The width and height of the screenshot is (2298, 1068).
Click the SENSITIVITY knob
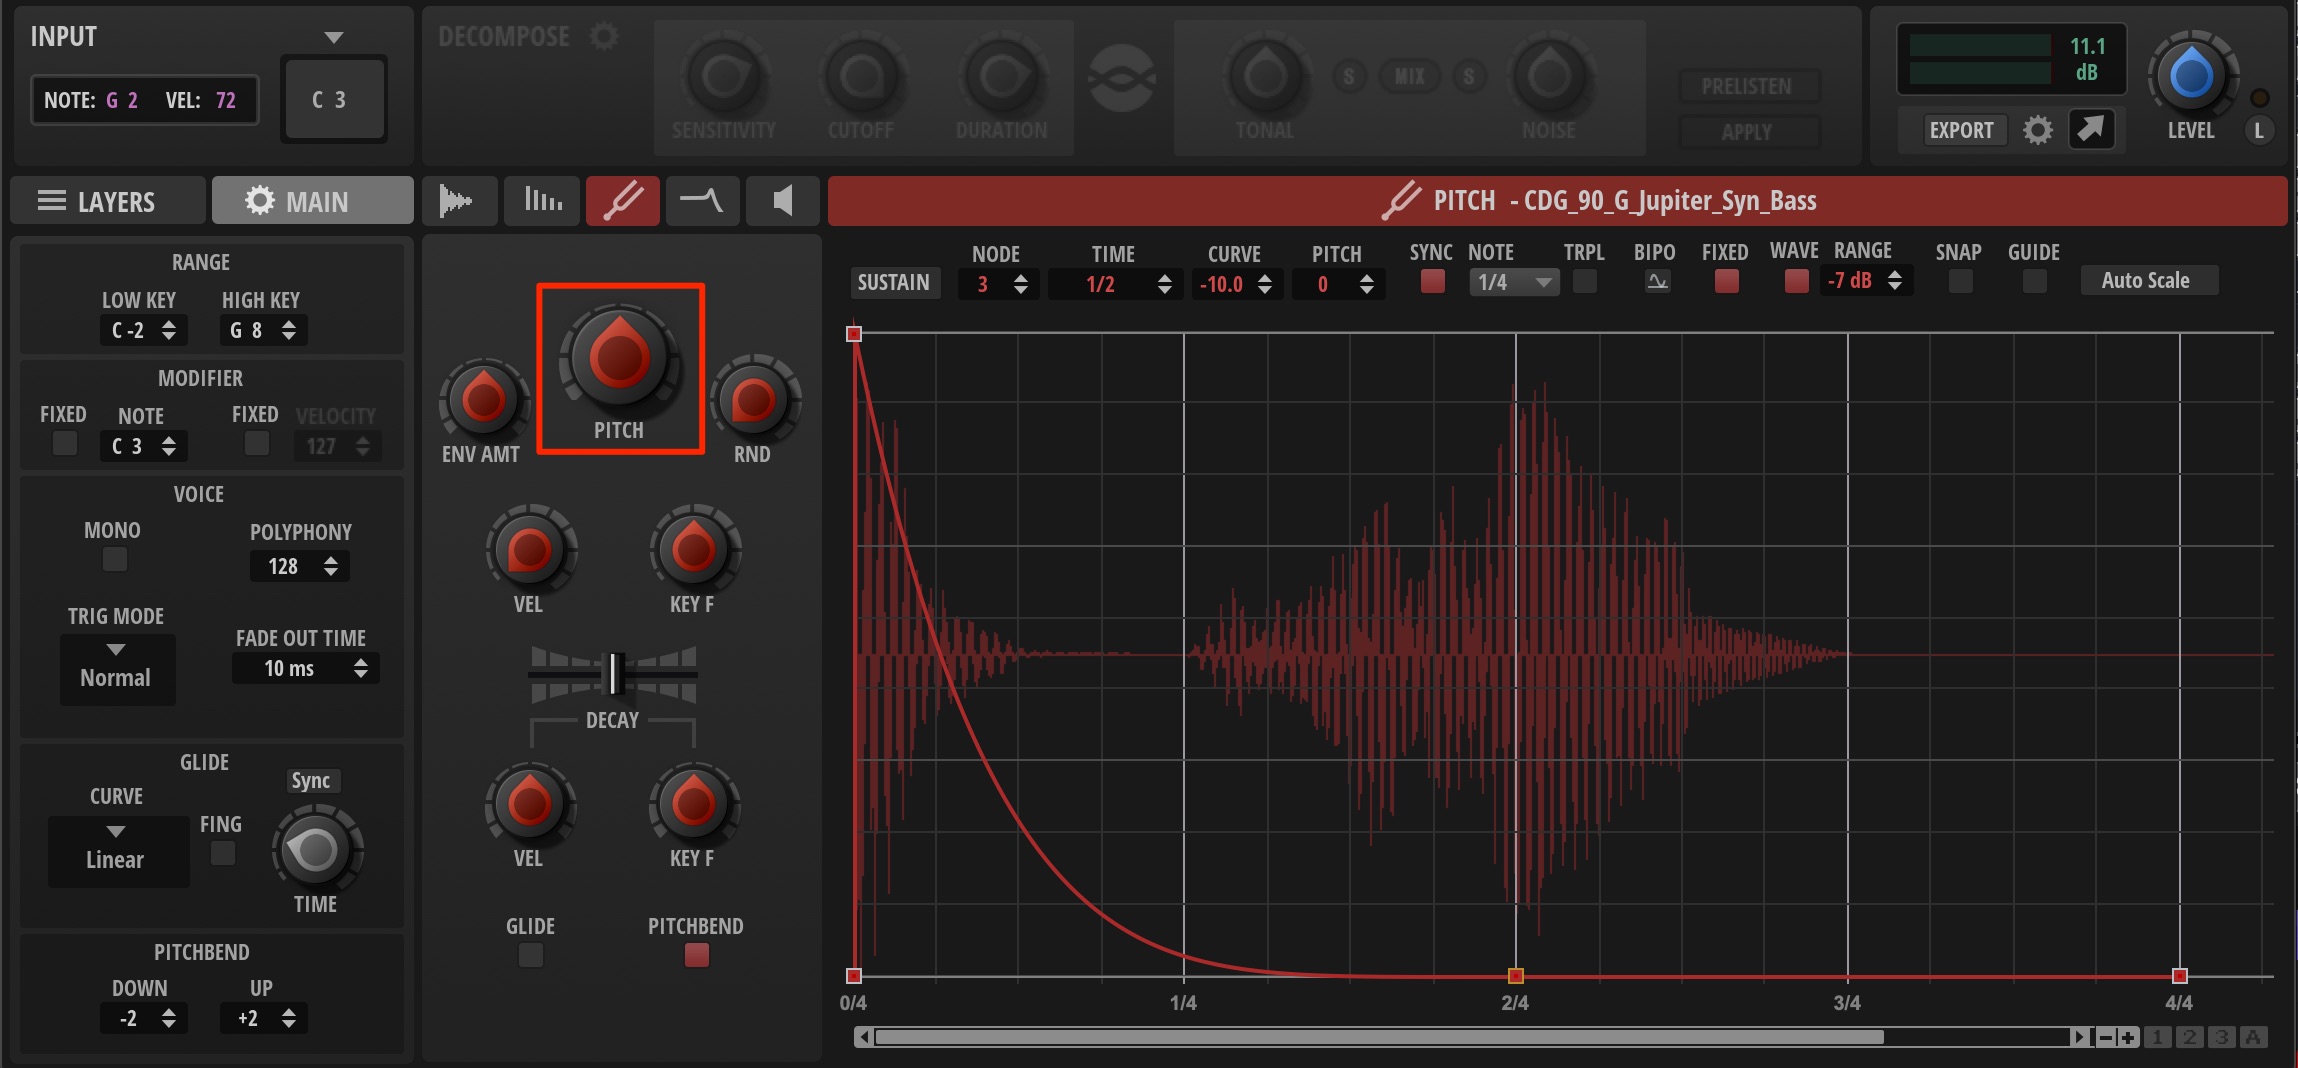click(x=722, y=76)
